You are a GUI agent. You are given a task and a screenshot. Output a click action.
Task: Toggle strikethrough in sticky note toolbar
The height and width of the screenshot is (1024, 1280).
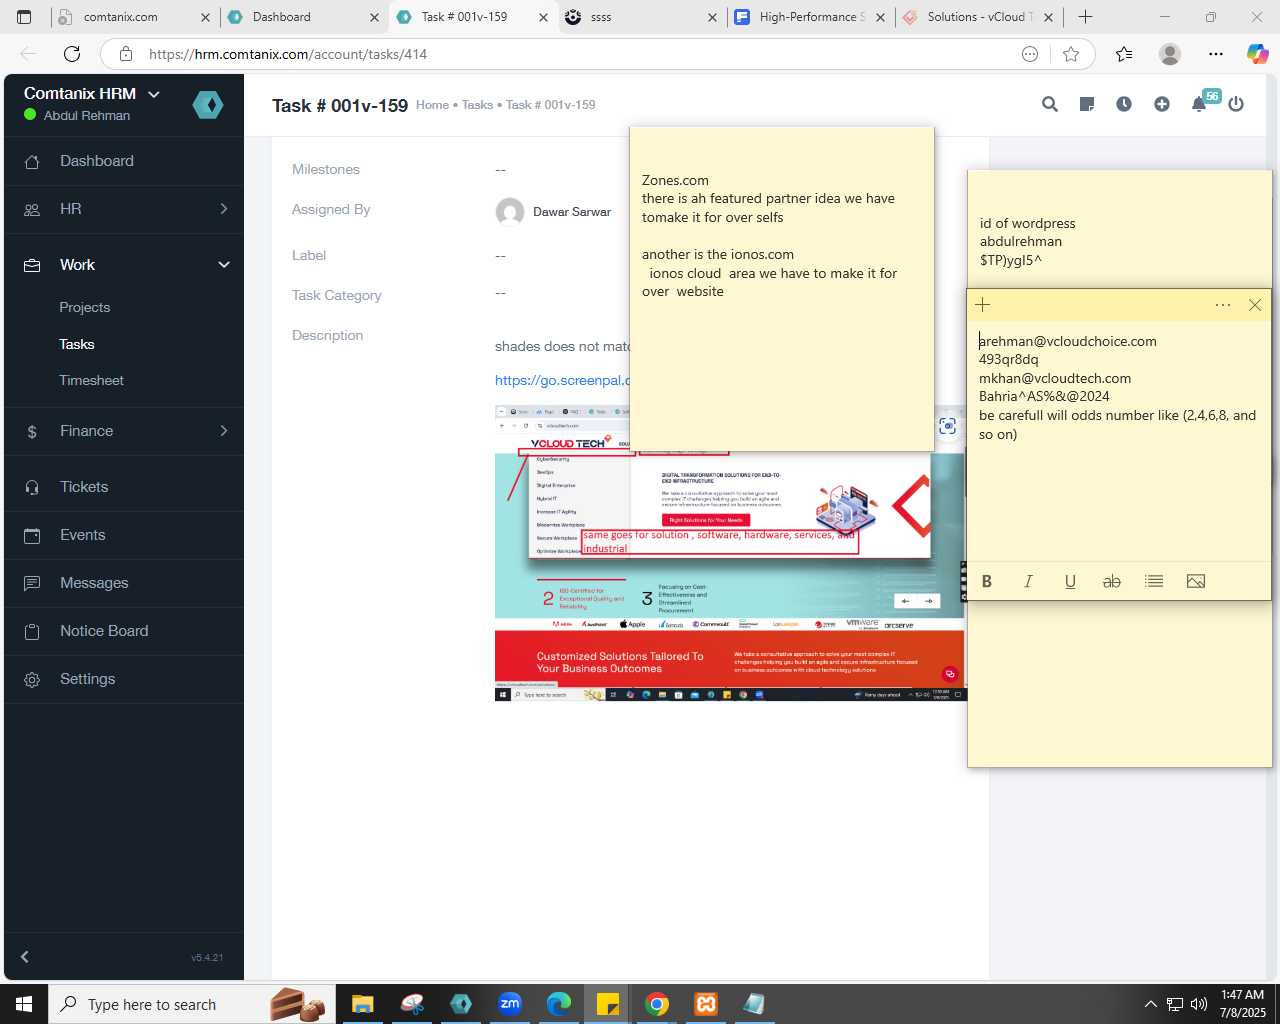pos(1112,581)
